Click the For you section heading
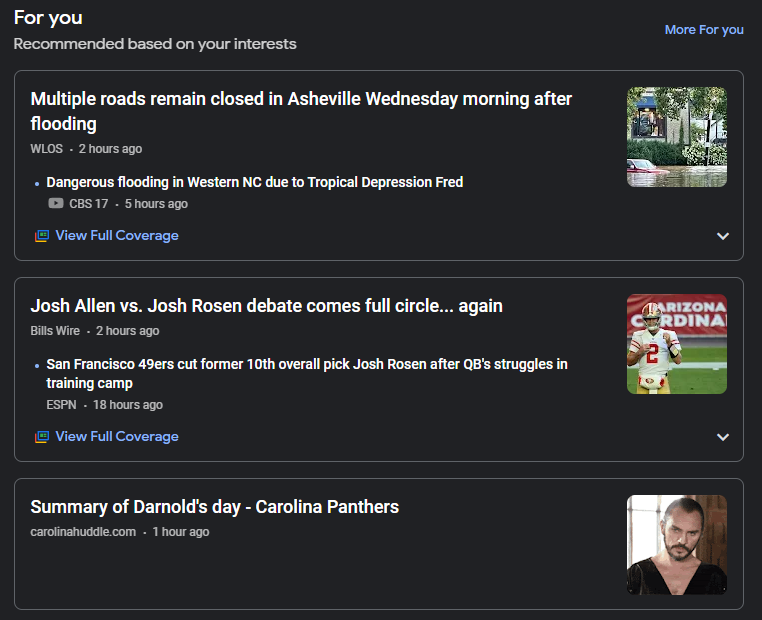762x620 pixels. (x=48, y=18)
